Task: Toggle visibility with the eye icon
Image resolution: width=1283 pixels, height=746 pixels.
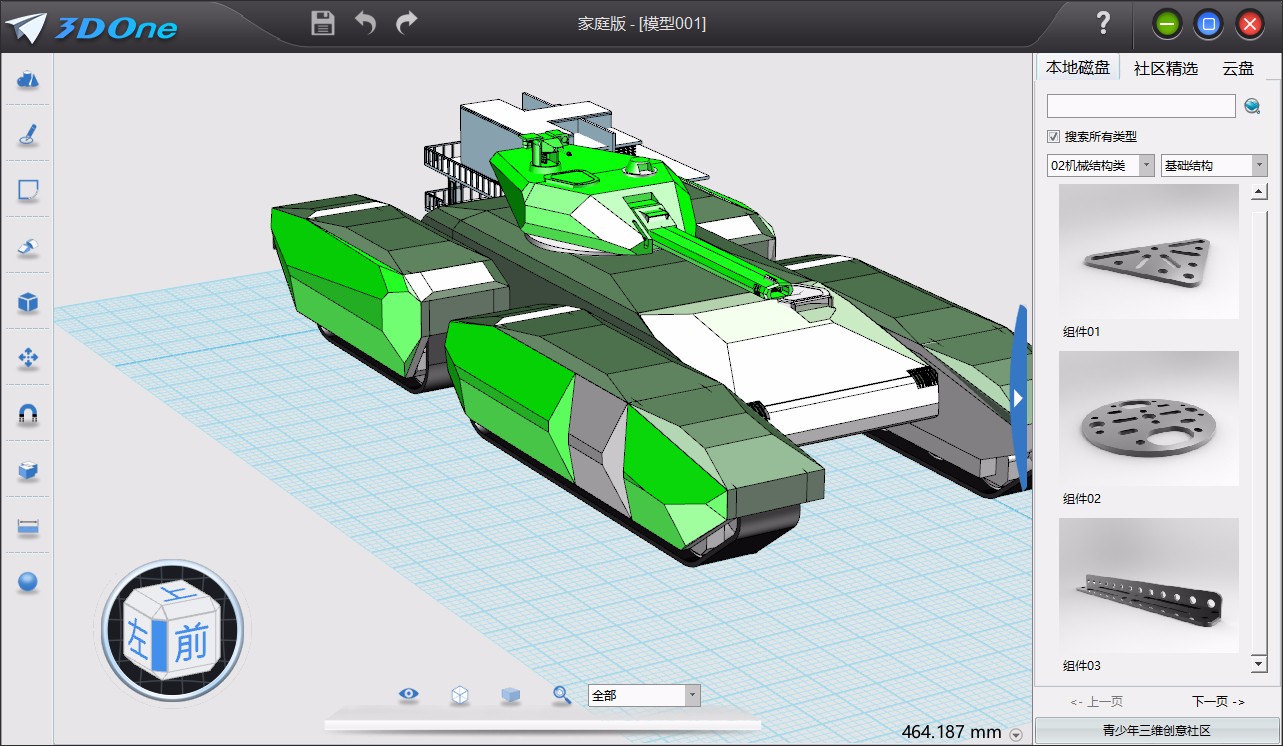Action: tap(408, 694)
